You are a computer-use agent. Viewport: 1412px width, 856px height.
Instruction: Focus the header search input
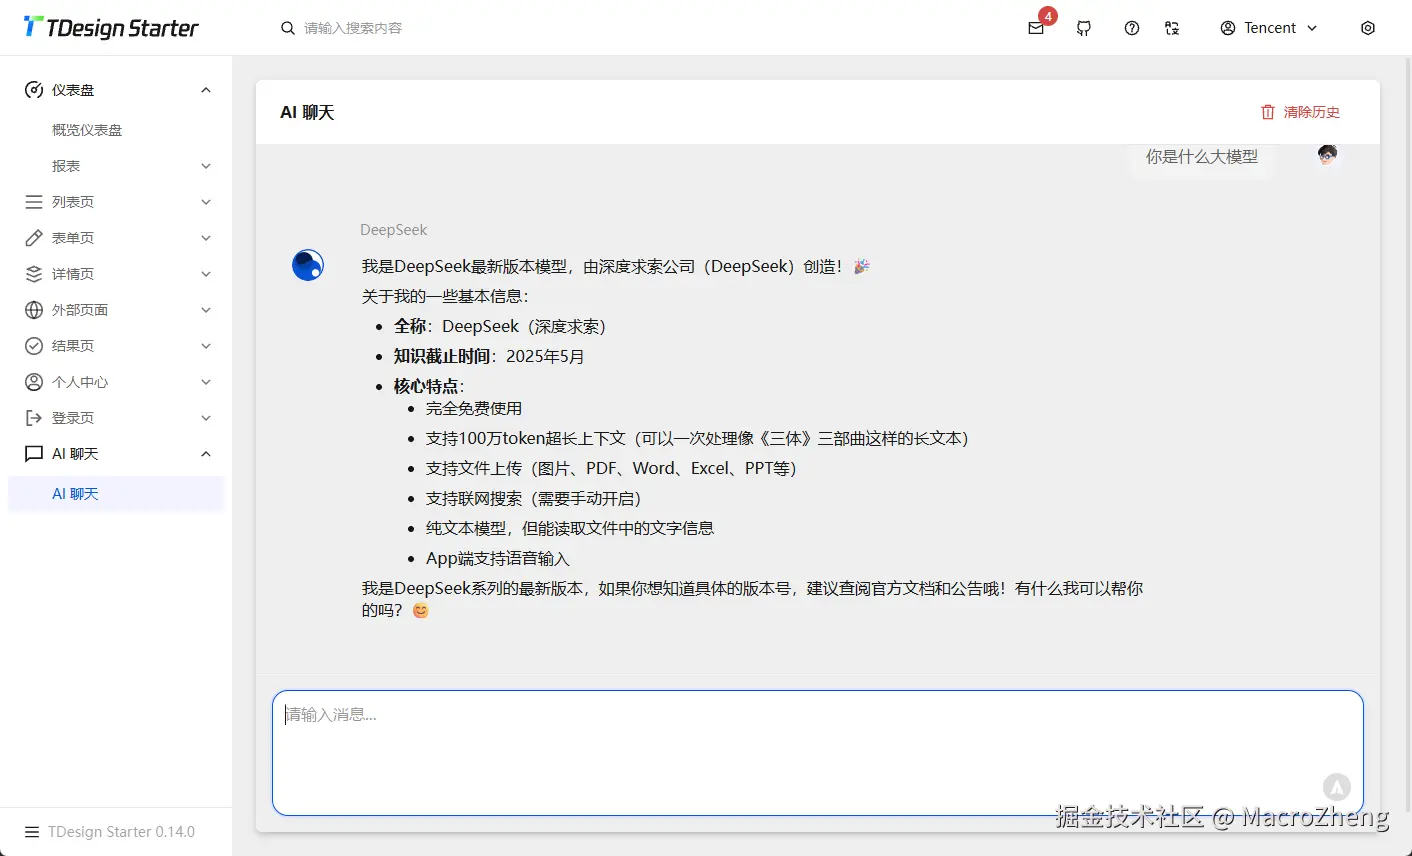[353, 28]
